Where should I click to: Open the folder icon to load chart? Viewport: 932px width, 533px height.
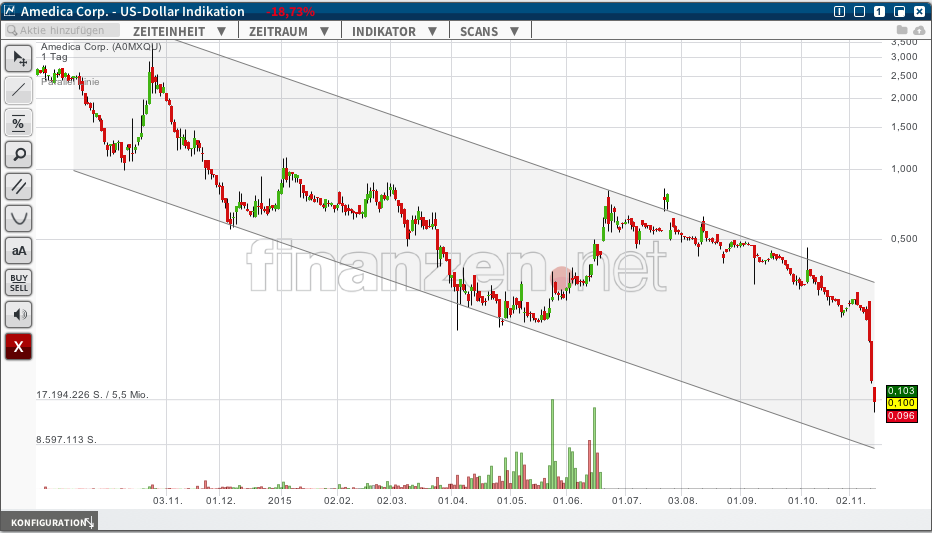902,30
